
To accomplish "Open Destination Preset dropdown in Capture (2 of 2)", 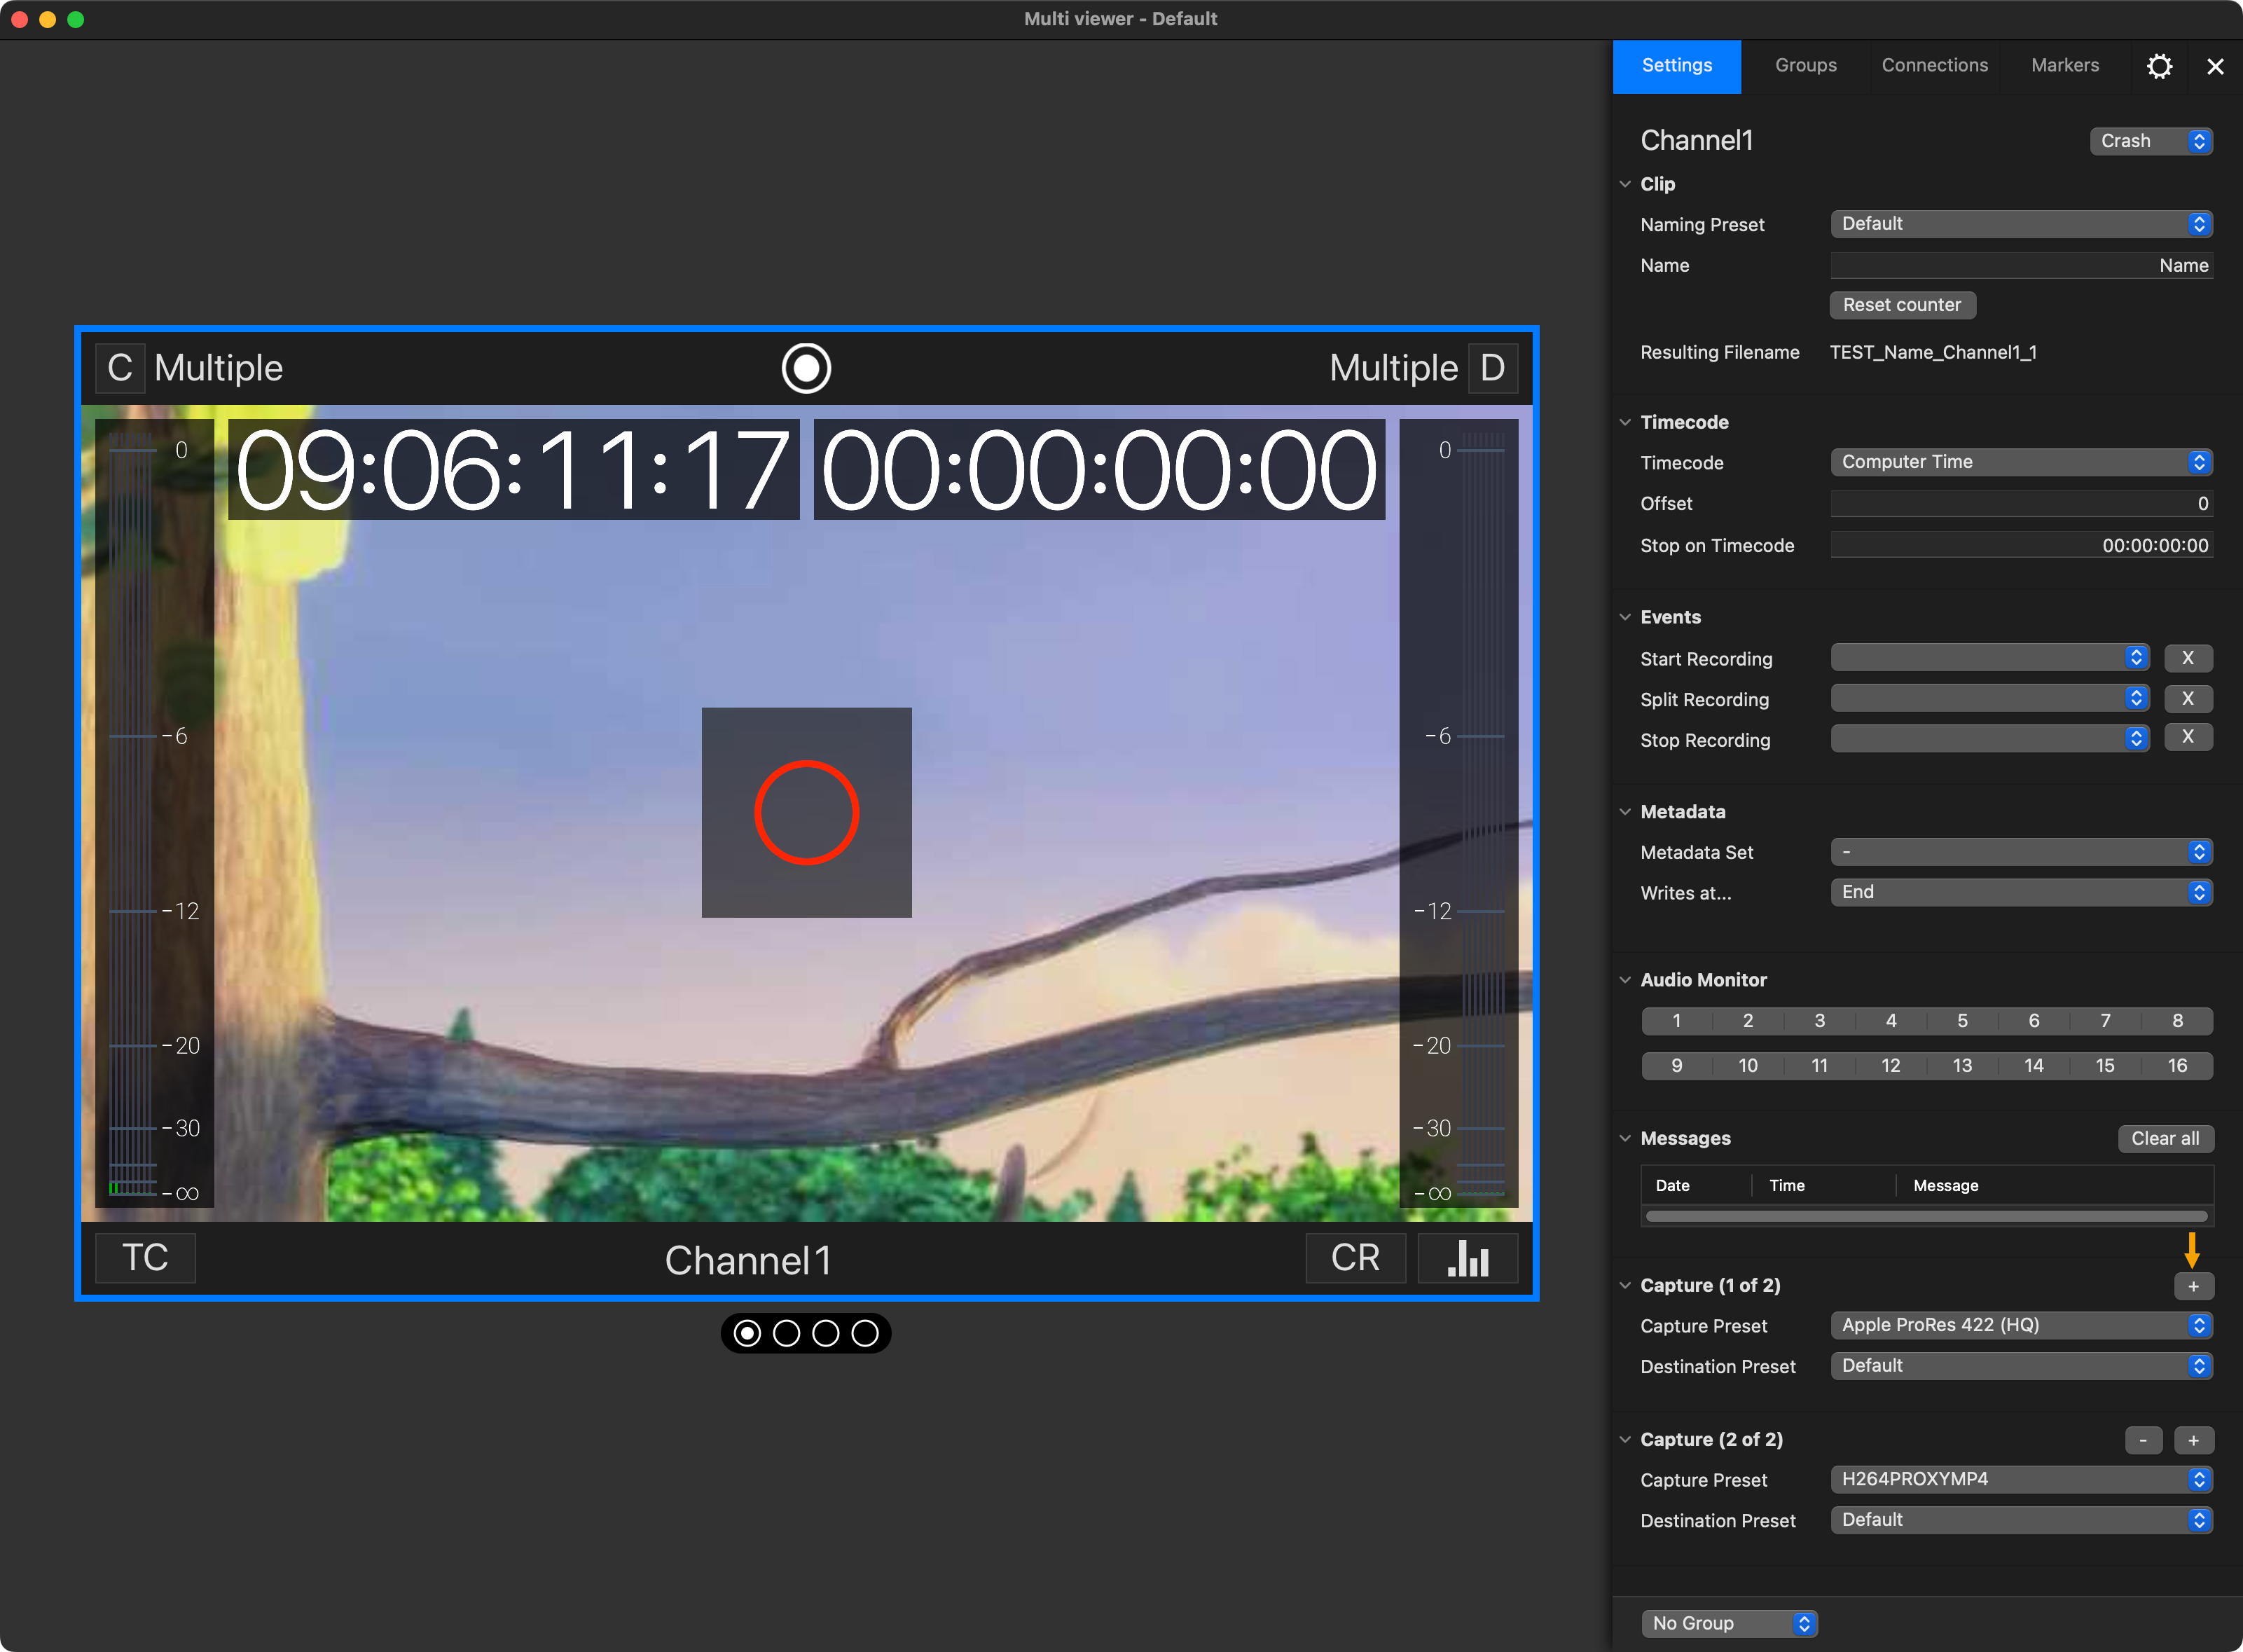I will pos(2021,1520).
